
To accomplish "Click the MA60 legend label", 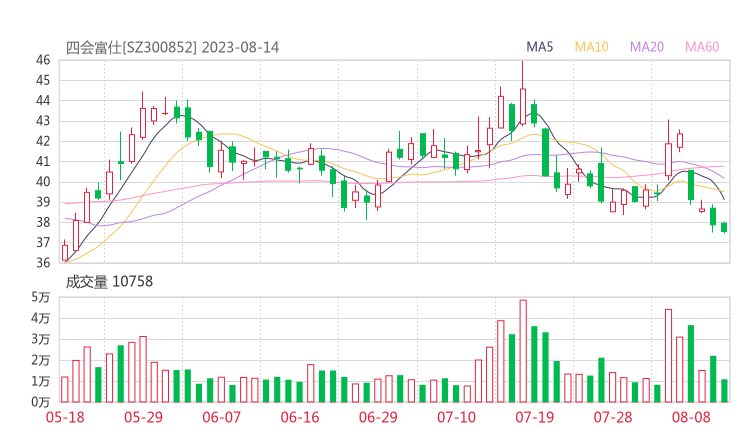I will (702, 47).
